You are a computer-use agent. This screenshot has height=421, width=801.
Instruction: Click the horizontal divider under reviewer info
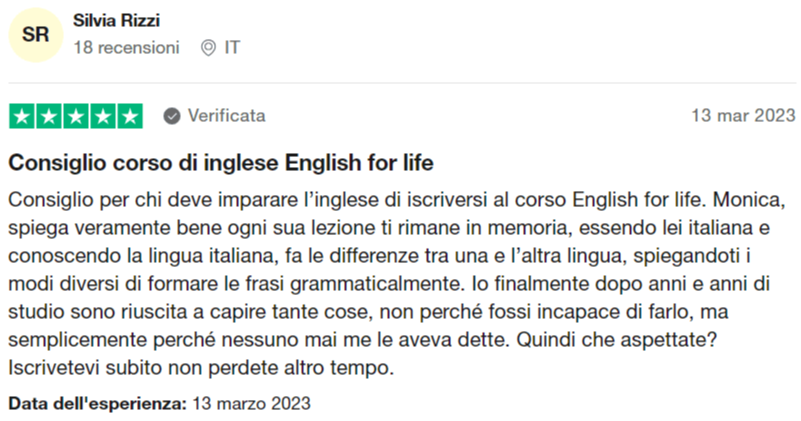[402, 83]
